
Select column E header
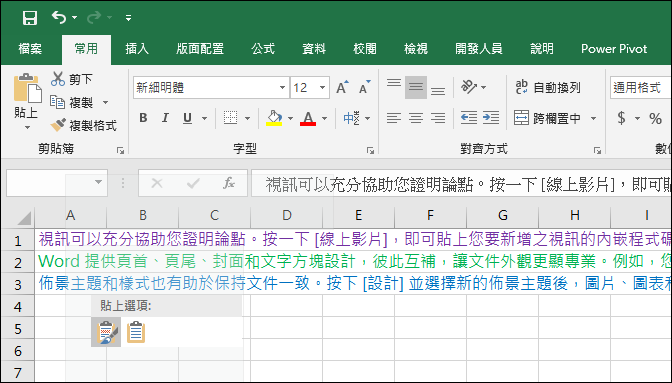click(x=358, y=215)
